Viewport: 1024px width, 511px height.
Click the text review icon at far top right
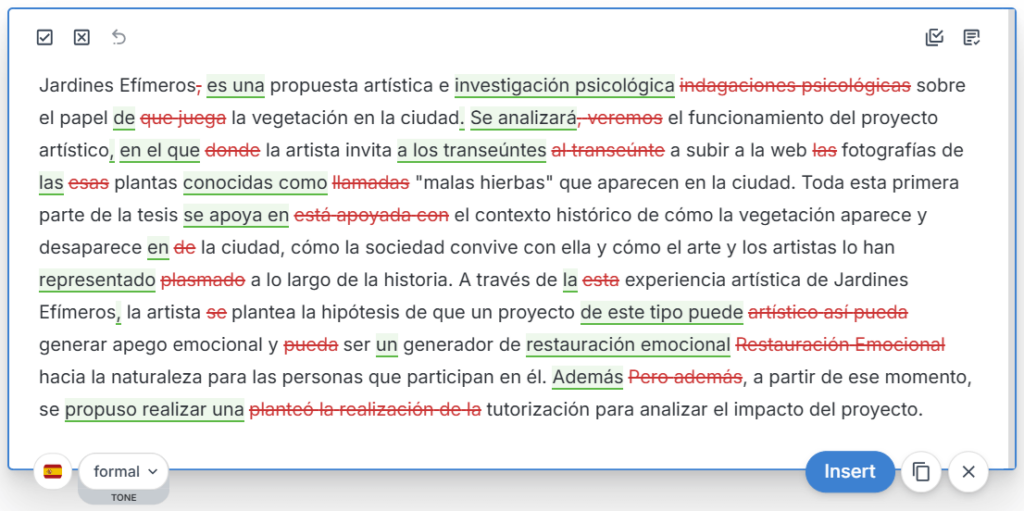pyautogui.click(x=971, y=38)
